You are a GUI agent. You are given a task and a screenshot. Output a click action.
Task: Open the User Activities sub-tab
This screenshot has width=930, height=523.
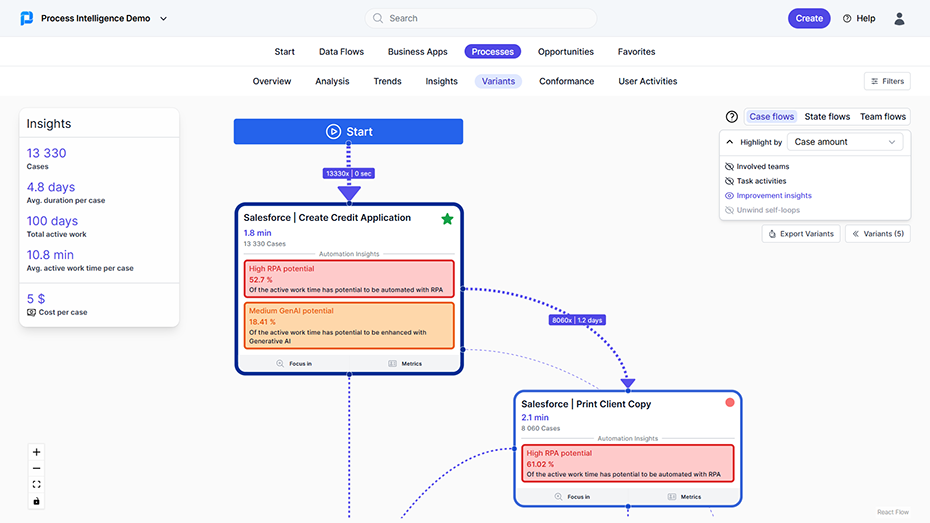click(648, 81)
